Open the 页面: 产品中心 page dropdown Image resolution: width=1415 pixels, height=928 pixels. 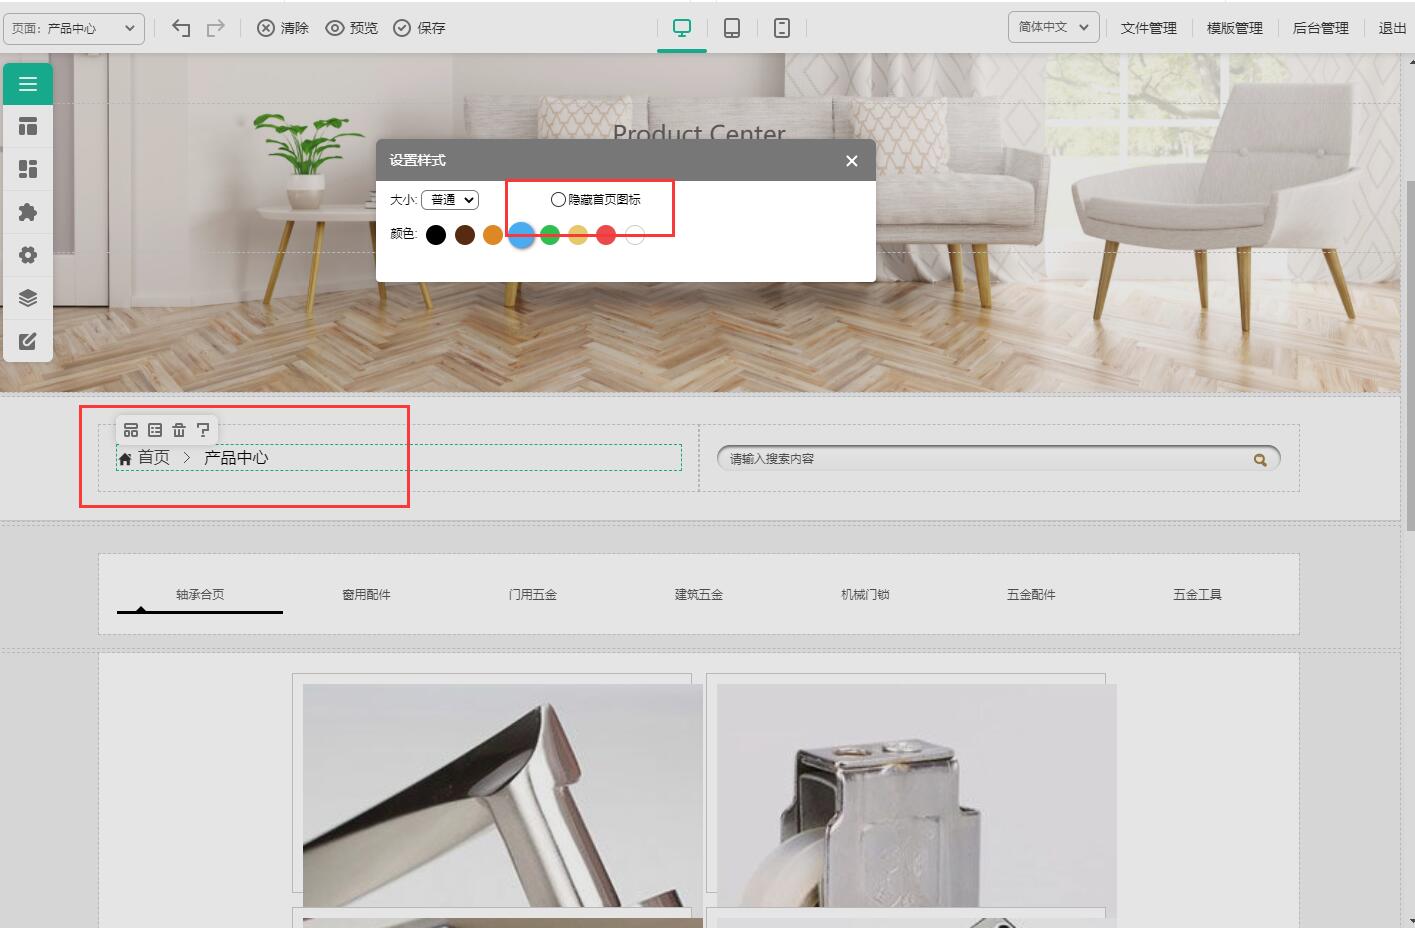coord(74,28)
